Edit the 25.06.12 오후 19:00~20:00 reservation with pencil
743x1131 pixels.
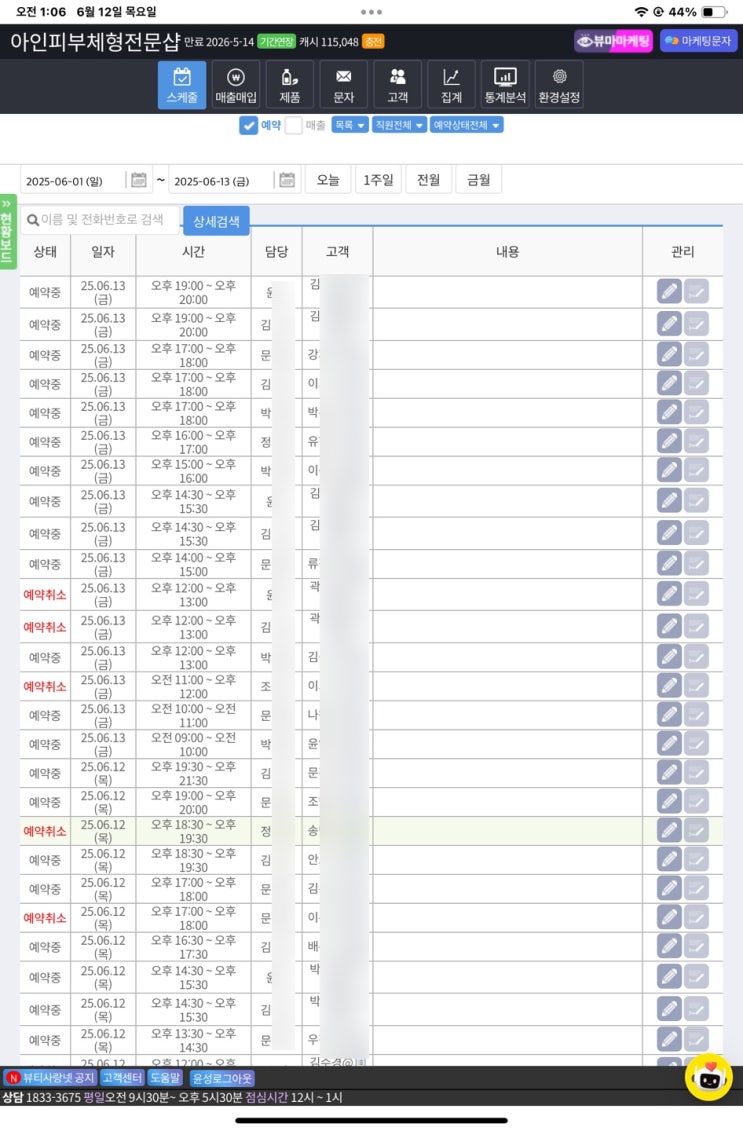point(669,801)
